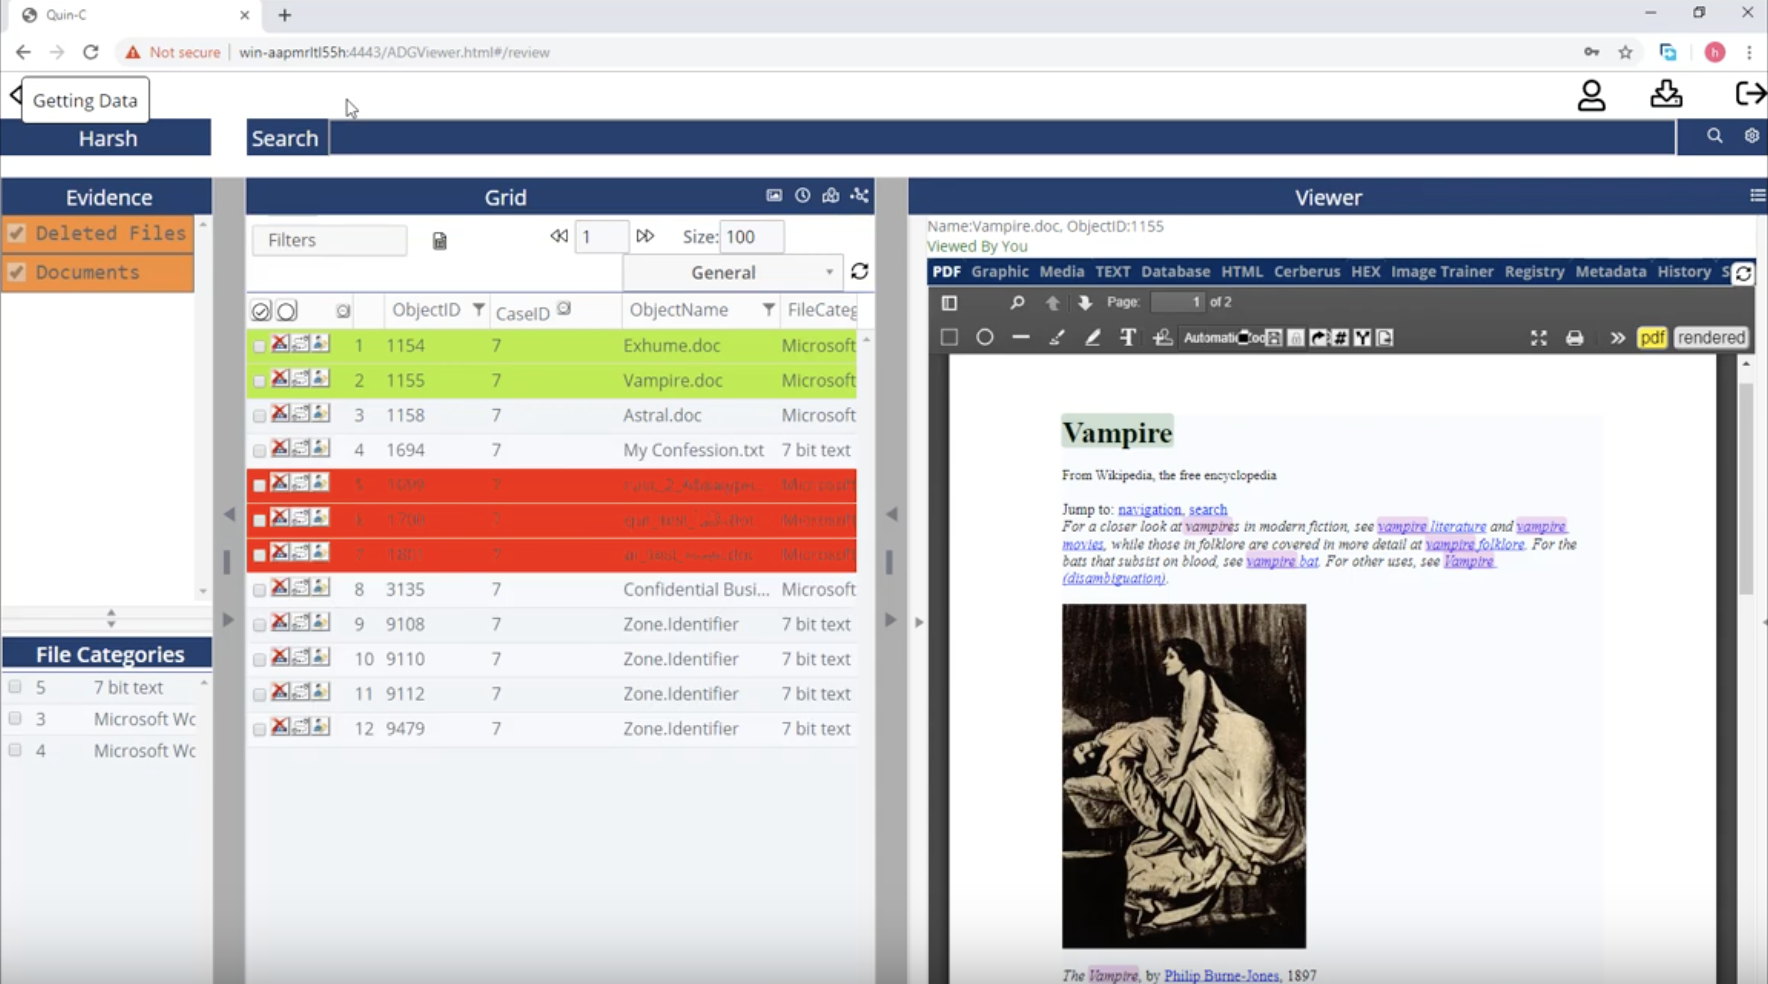Screen dimensions: 1768x984
Task: Expand panel arrow between Evidence and Grid
Action: [x=229, y=619]
